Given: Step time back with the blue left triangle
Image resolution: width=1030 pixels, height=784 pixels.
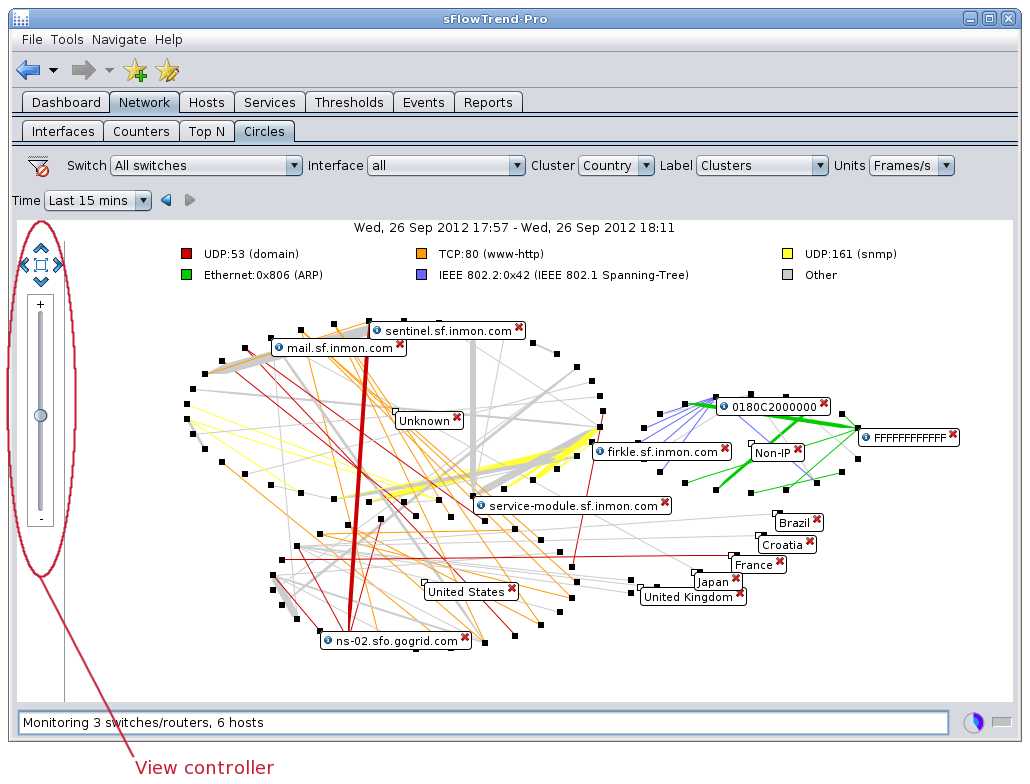Looking at the screenshot, I should 166,200.
